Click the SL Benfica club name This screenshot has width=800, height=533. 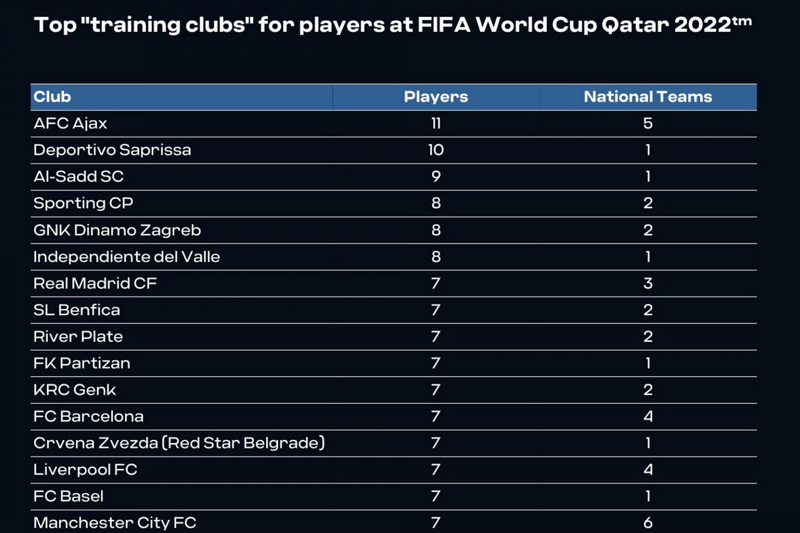coord(77,310)
